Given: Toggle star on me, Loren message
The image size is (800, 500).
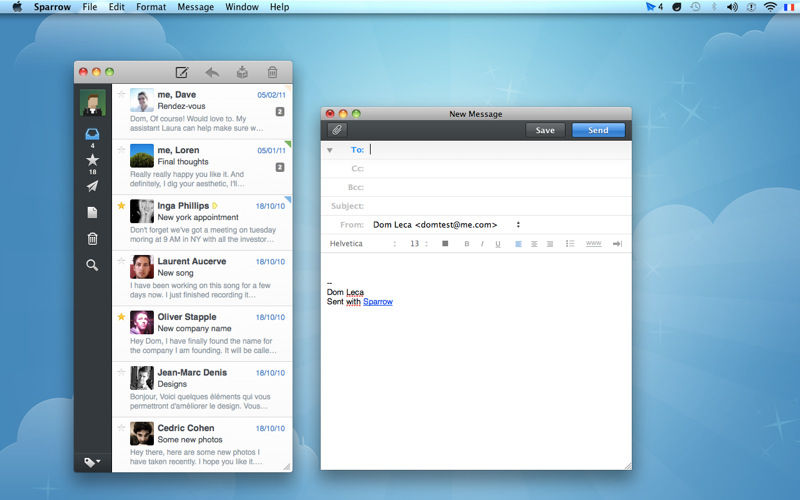Looking at the screenshot, I should (x=121, y=149).
